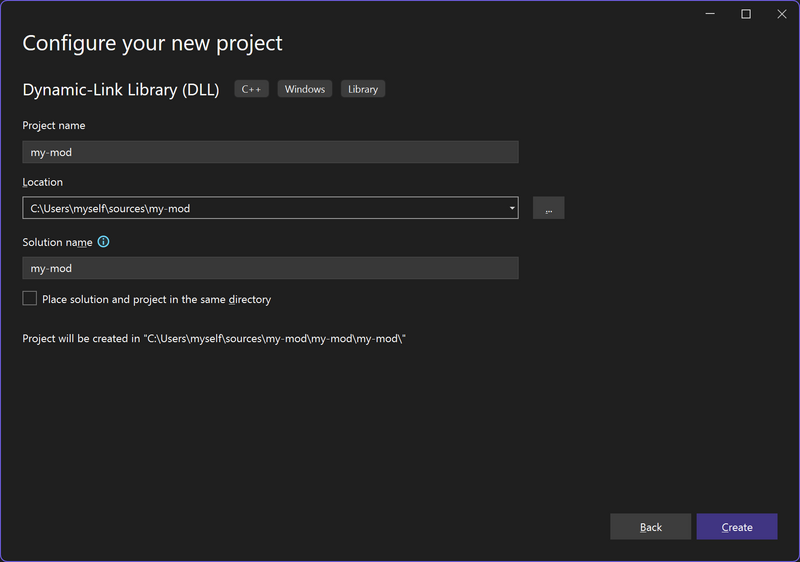800x562 pixels.
Task: Enable Place solution and project in same directory
Action: (x=30, y=299)
